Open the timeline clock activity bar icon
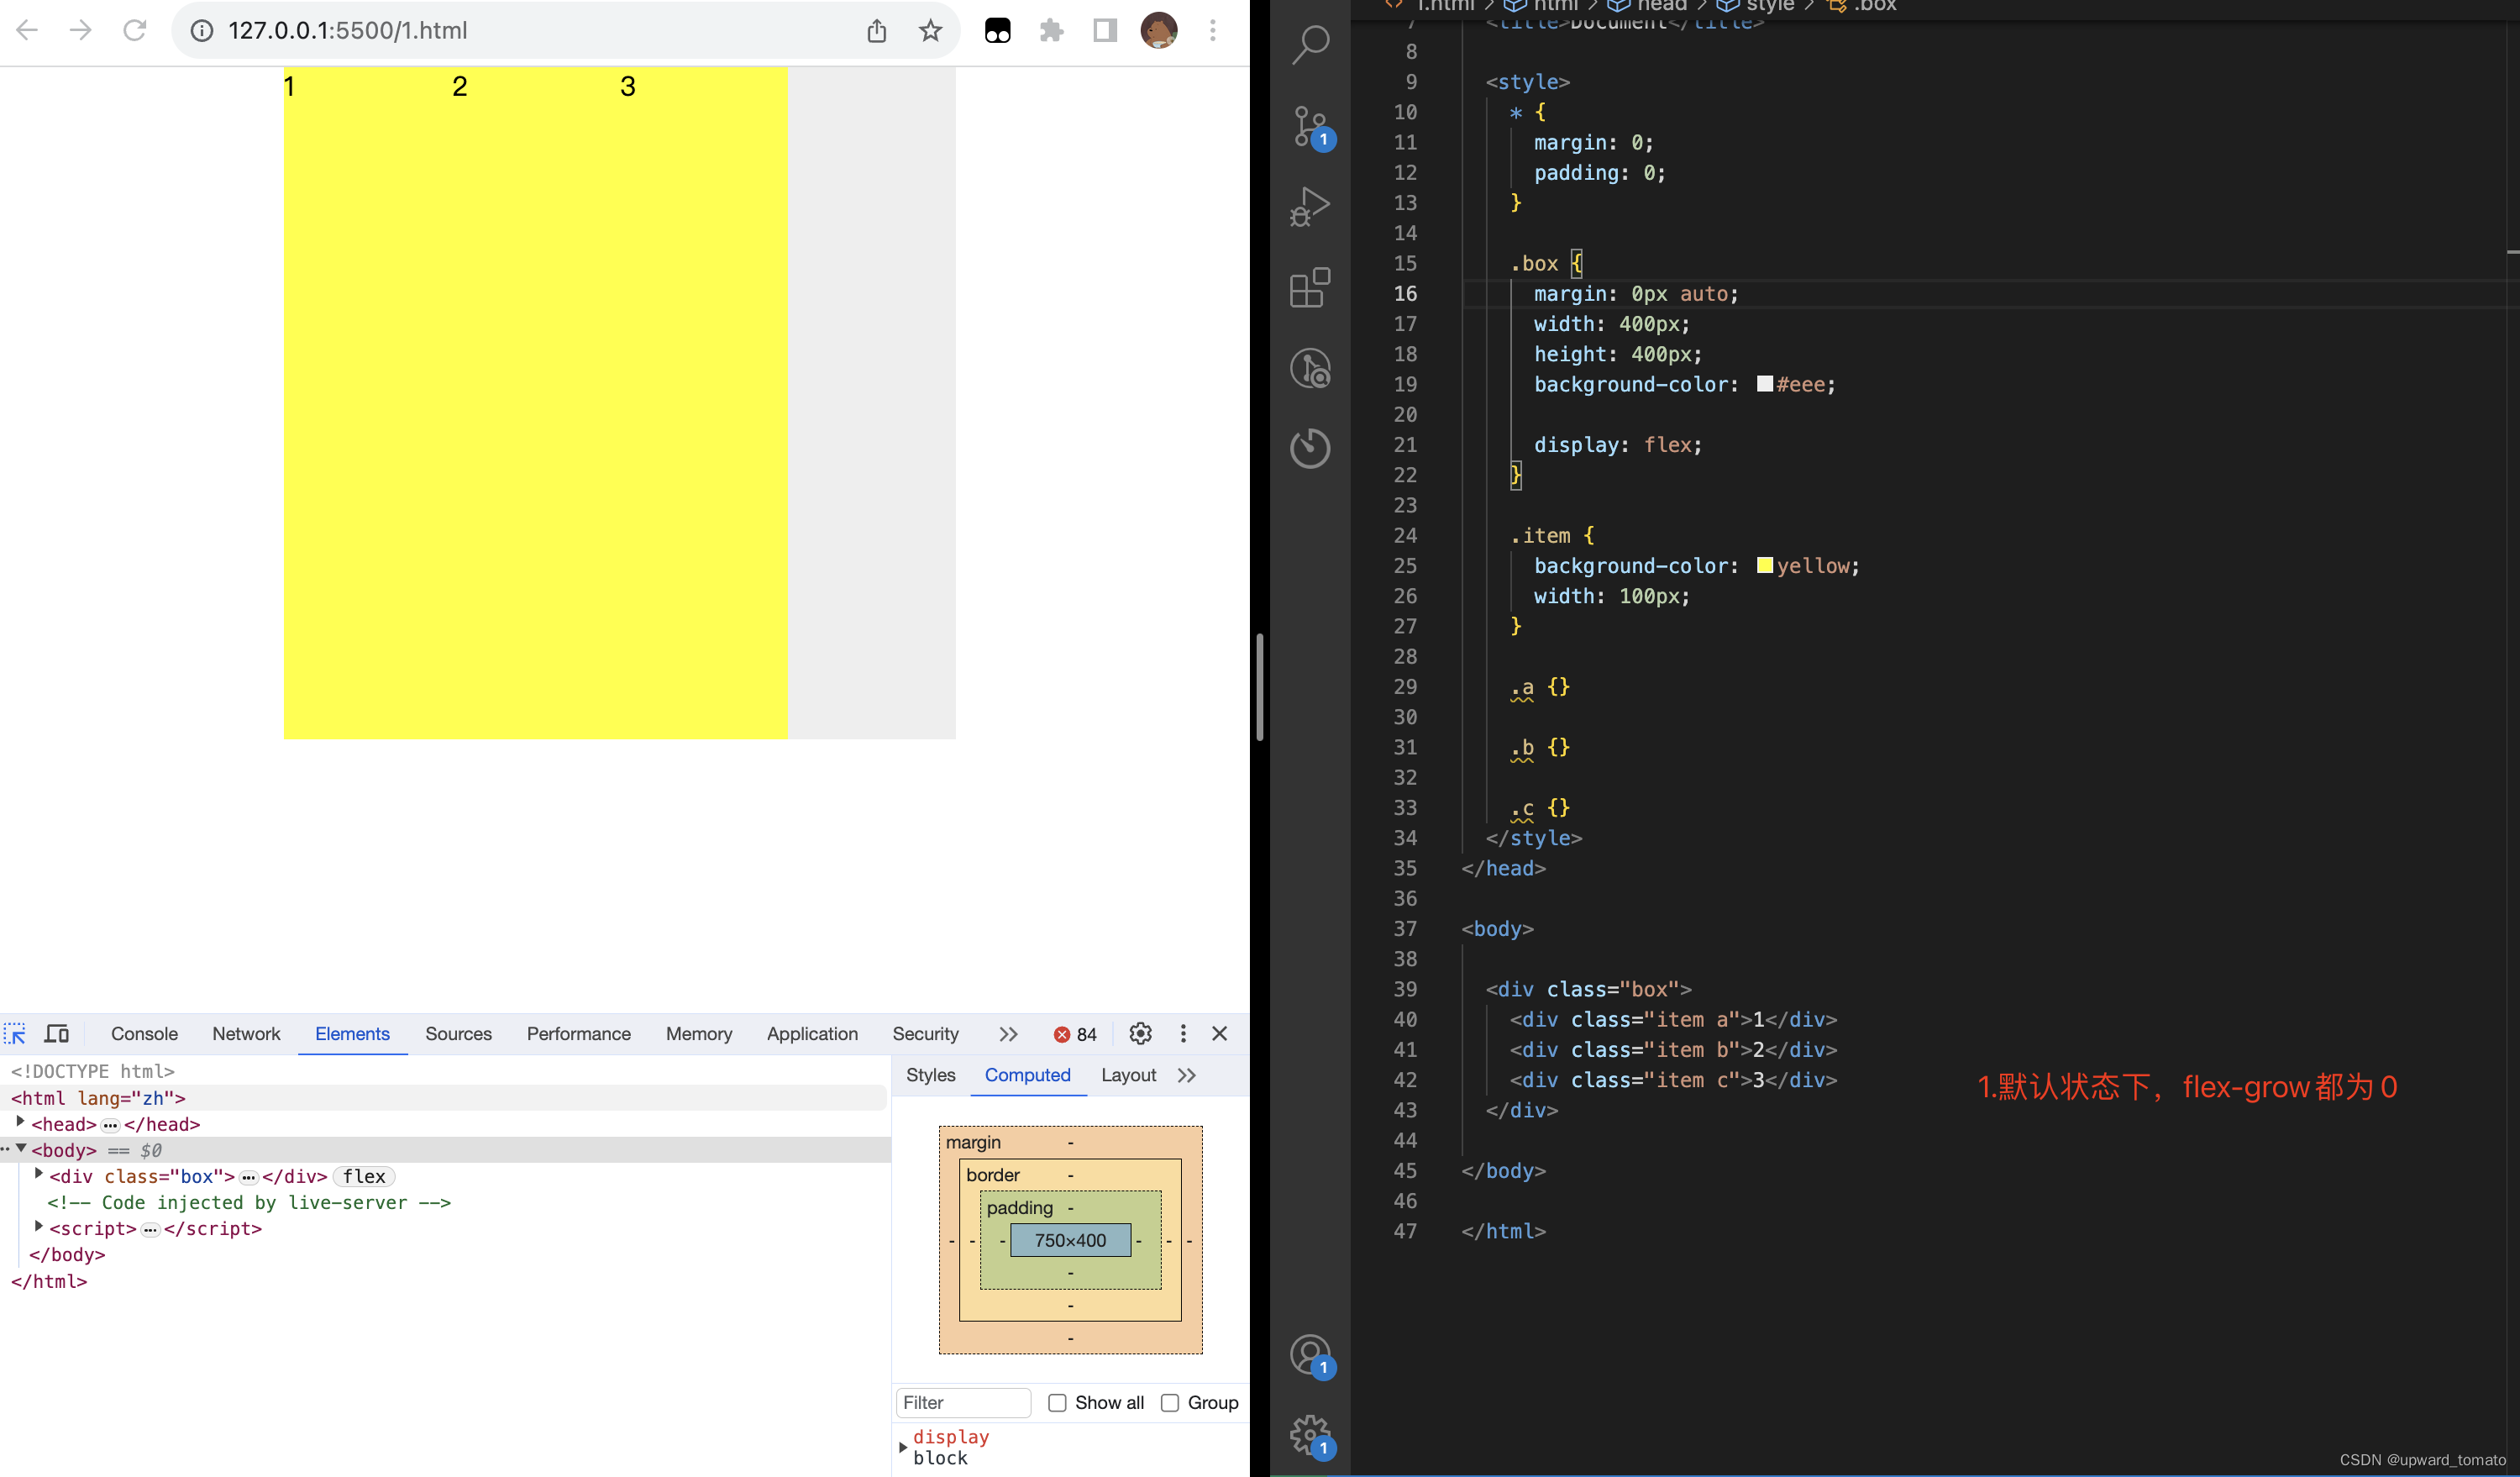Viewport: 2520px width, 1477px height. pos(1310,447)
